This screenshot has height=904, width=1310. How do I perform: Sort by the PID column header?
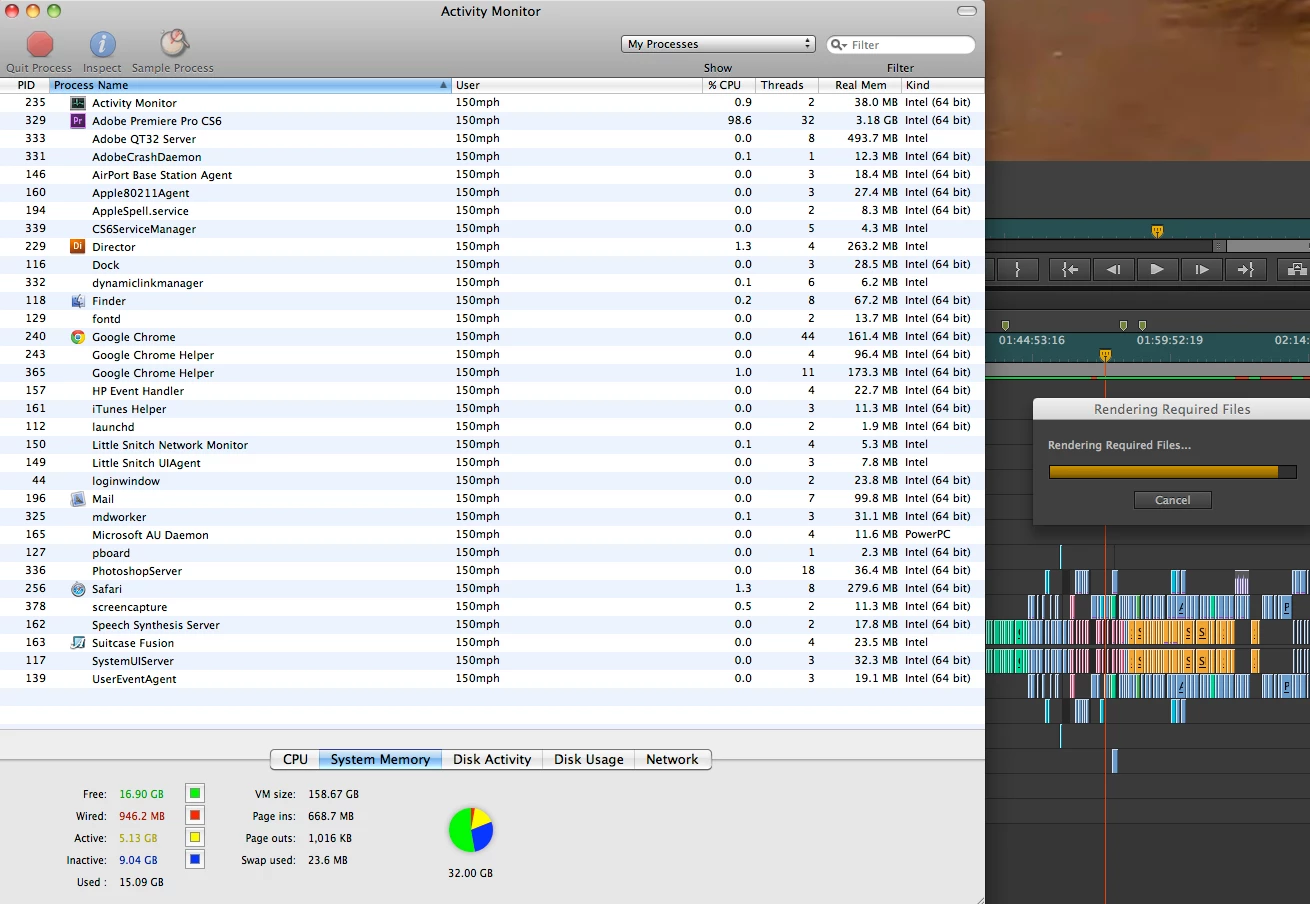[25, 85]
